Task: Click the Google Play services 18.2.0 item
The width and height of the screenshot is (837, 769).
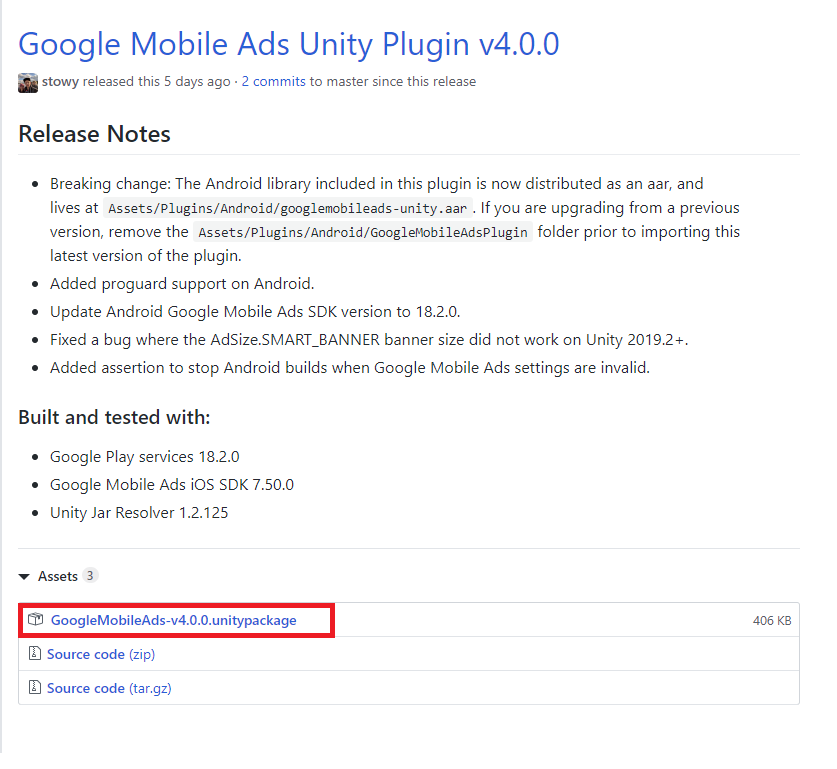Action: (x=145, y=457)
